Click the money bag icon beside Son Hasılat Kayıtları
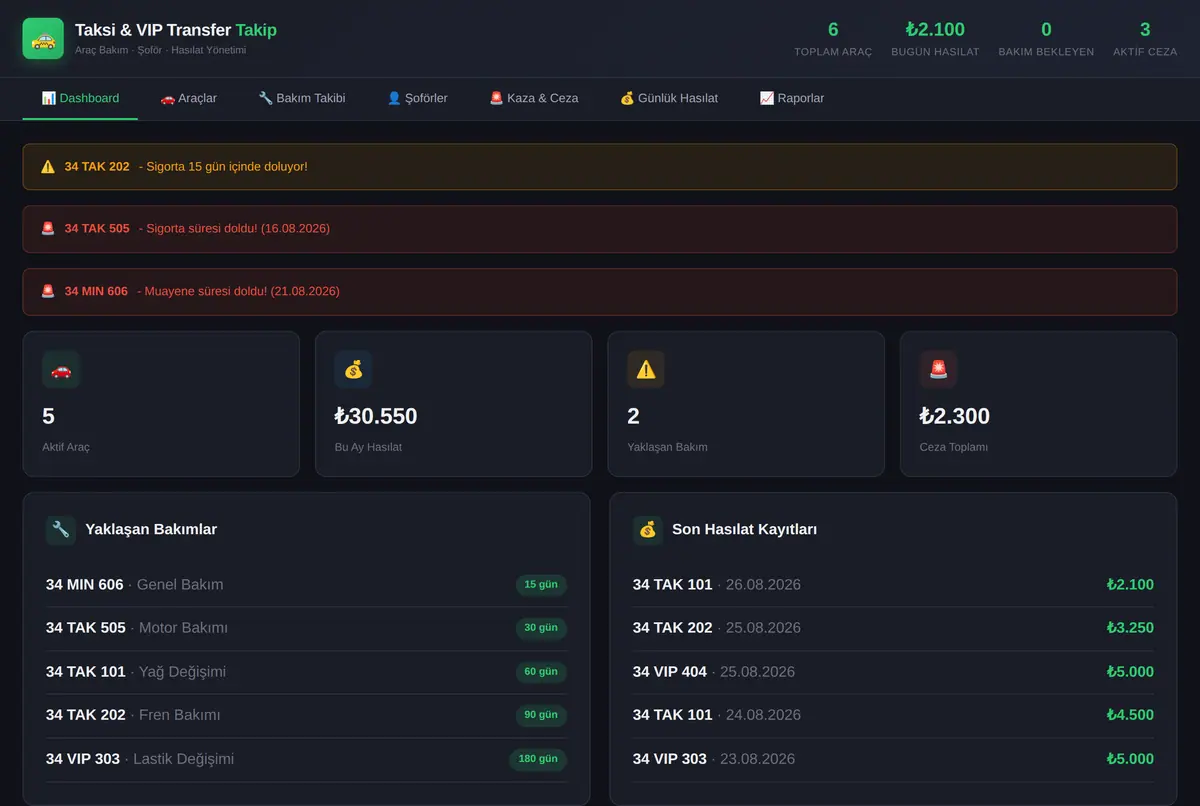This screenshot has width=1200, height=806. (648, 530)
